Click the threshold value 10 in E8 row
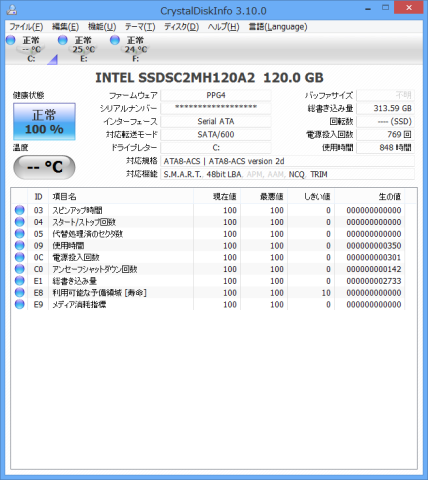 pyautogui.click(x=326, y=293)
